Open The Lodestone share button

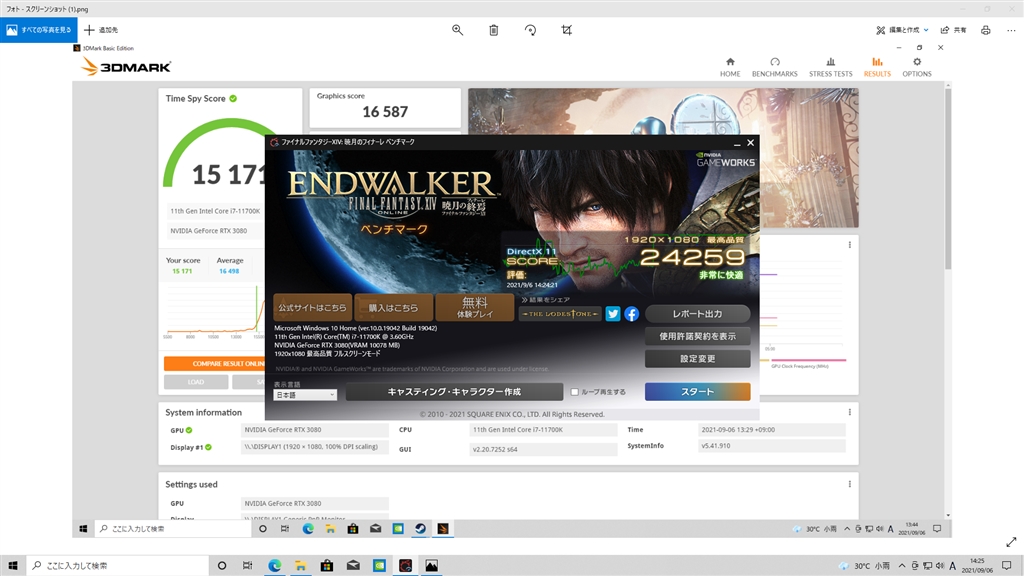(x=560, y=314)
